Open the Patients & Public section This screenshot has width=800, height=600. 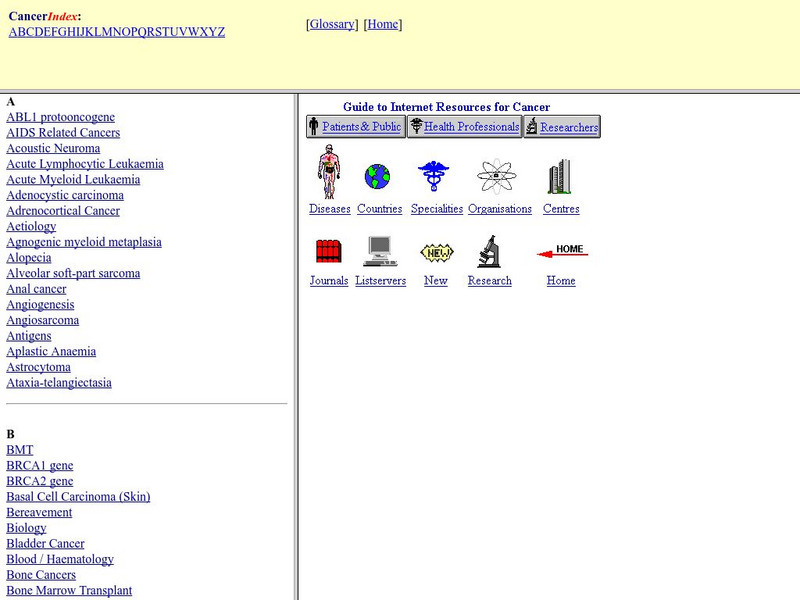[361, 127]
